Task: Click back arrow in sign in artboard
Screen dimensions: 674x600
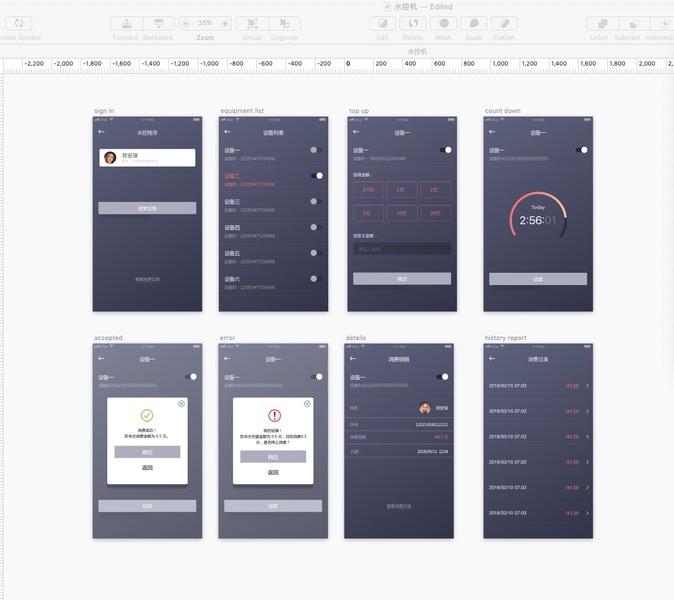Action: (101, 132)
